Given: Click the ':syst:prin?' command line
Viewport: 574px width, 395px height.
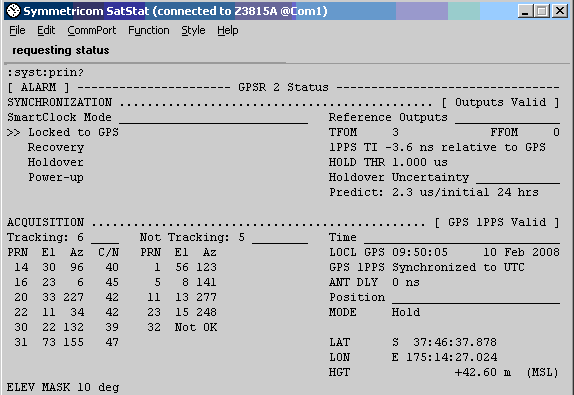Looking at the screenshot, I should (x=46, y=72).
